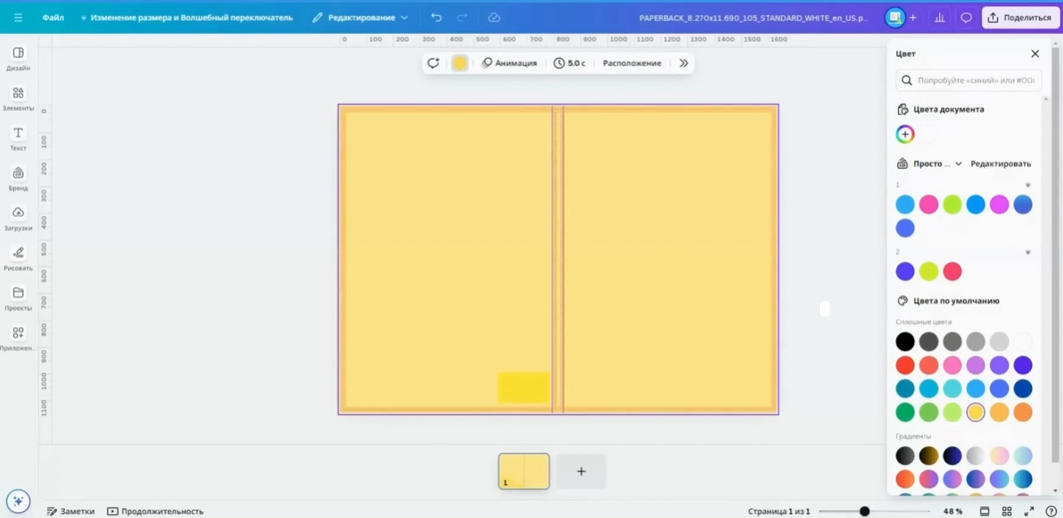The height and width of the screenshot is (518, 1063).
Task: Open Продолжительность duration panel
Action: pos(155,511)
